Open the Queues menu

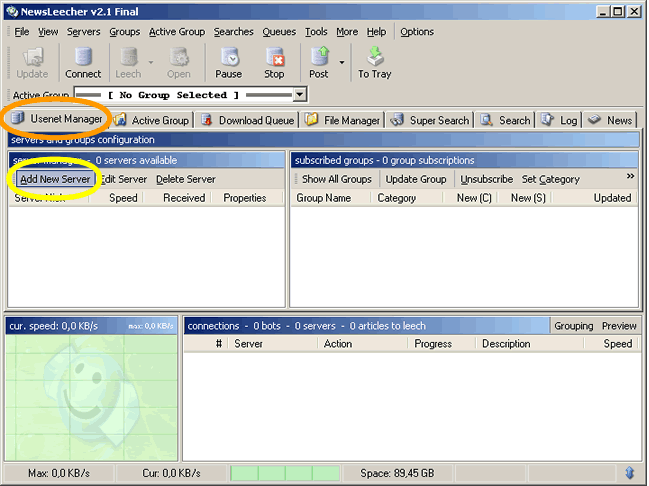tap(279, 31)
